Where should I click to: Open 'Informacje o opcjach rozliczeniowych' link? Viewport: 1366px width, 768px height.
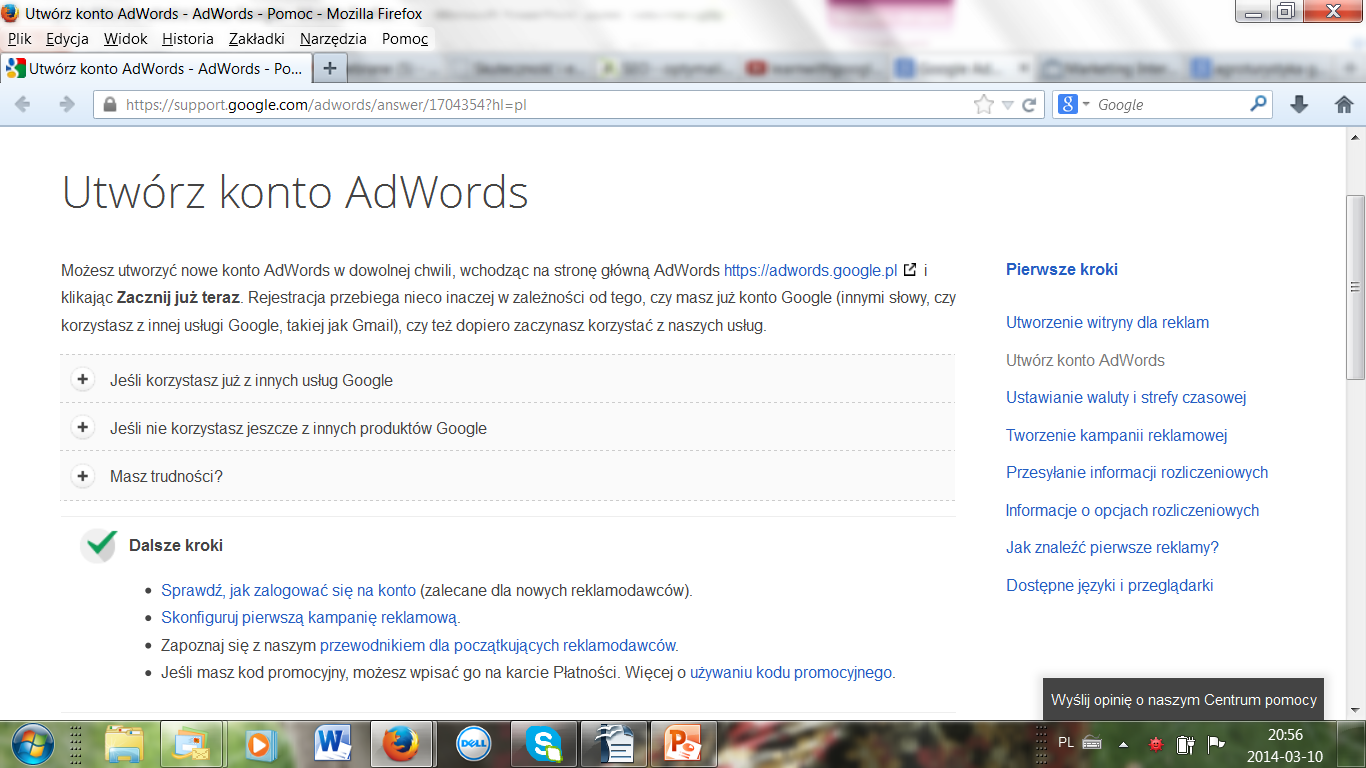coord(1132,510)
